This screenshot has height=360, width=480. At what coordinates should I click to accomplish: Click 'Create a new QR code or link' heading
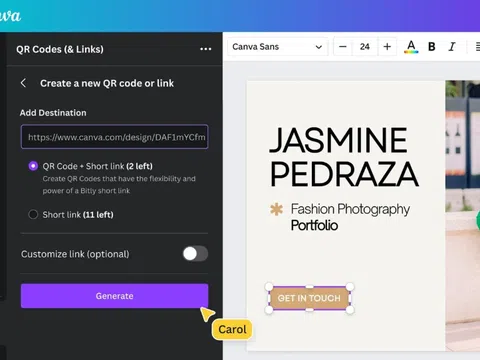(x=107, y=83)
